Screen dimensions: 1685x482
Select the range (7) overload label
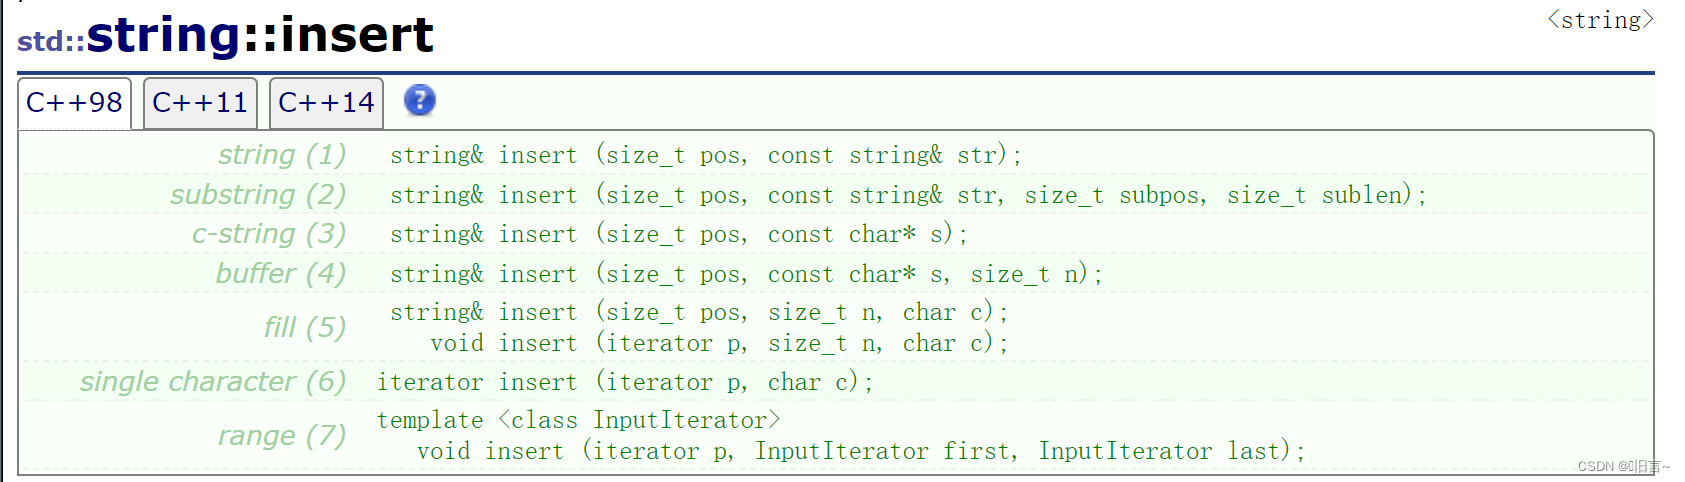pos(282,435)
